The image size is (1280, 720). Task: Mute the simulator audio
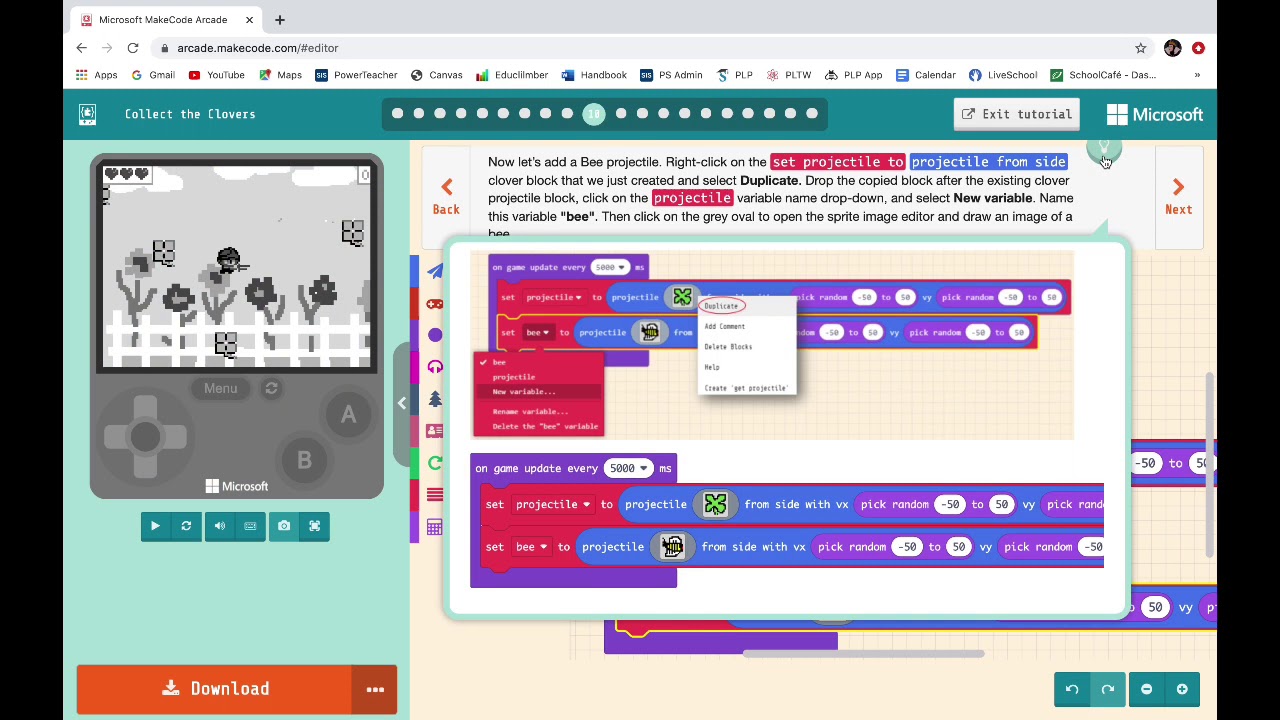(219, 526)
